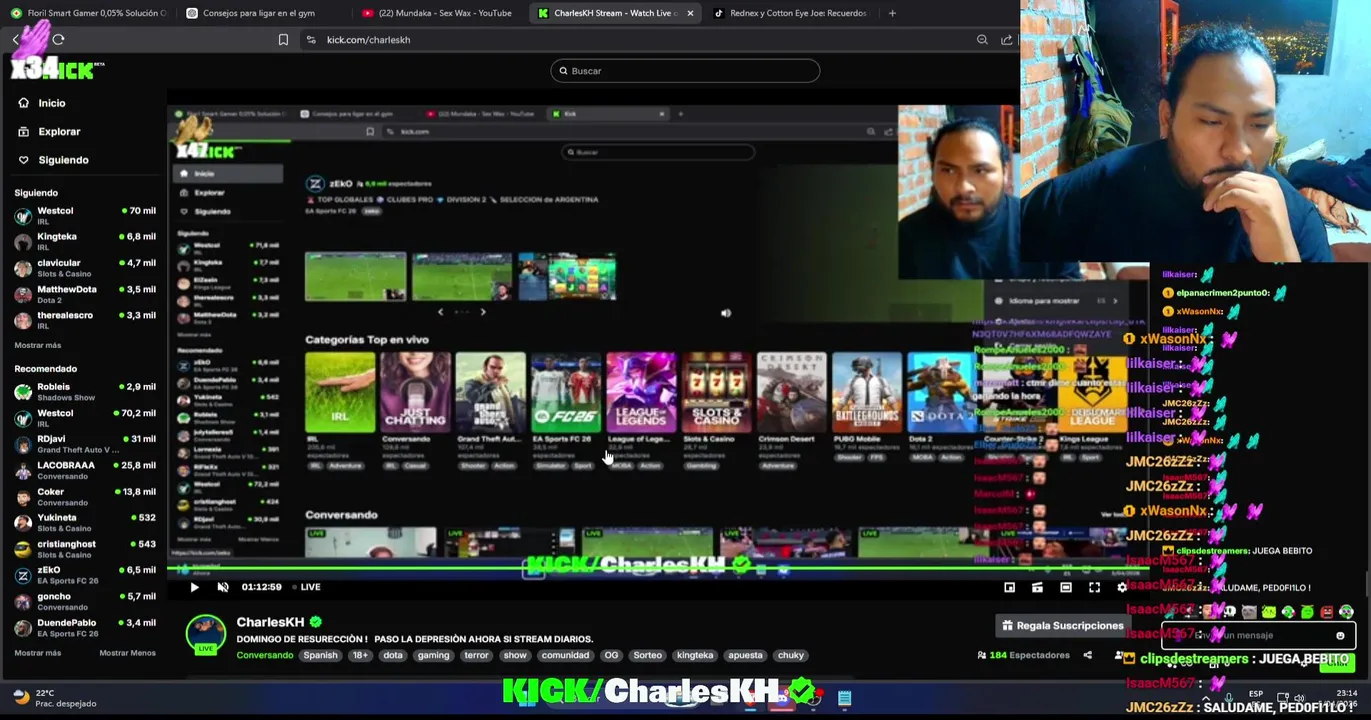Image resolution: width=1371 pixels, height=720 pixels.
Task: Expand Siguiendo list with Mostrar más
Action: click(x=38, y=345)
